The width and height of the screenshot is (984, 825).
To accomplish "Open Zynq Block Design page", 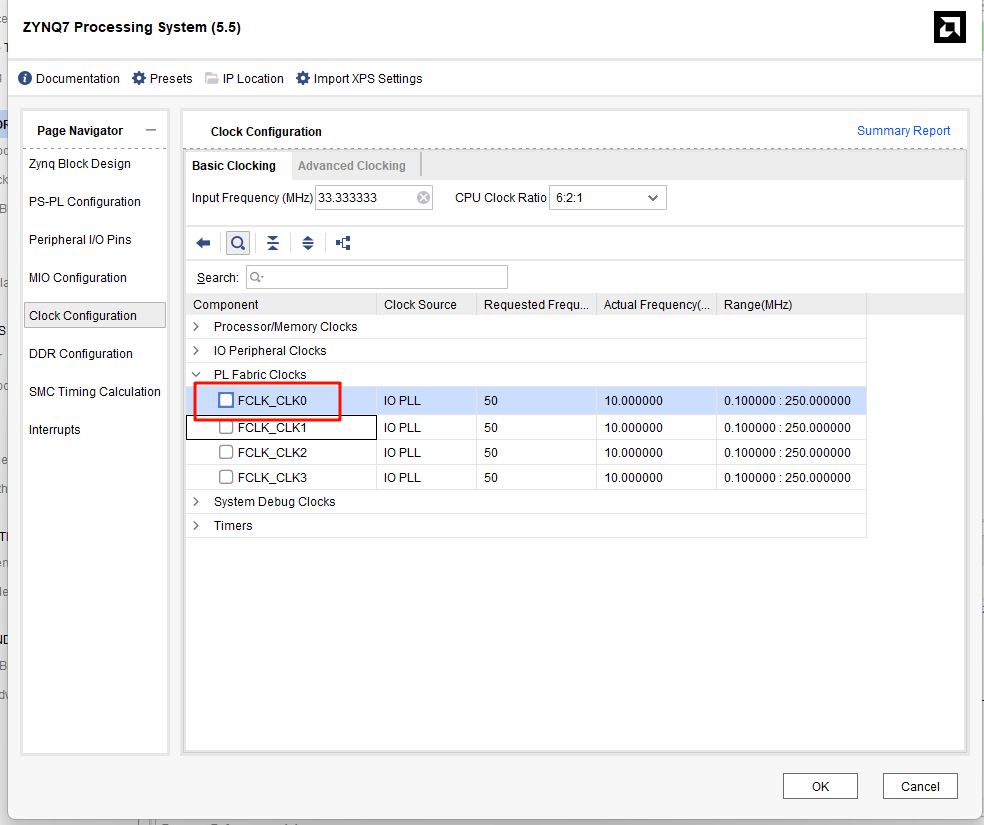I will pyautogui.click(x=80, y=164).
